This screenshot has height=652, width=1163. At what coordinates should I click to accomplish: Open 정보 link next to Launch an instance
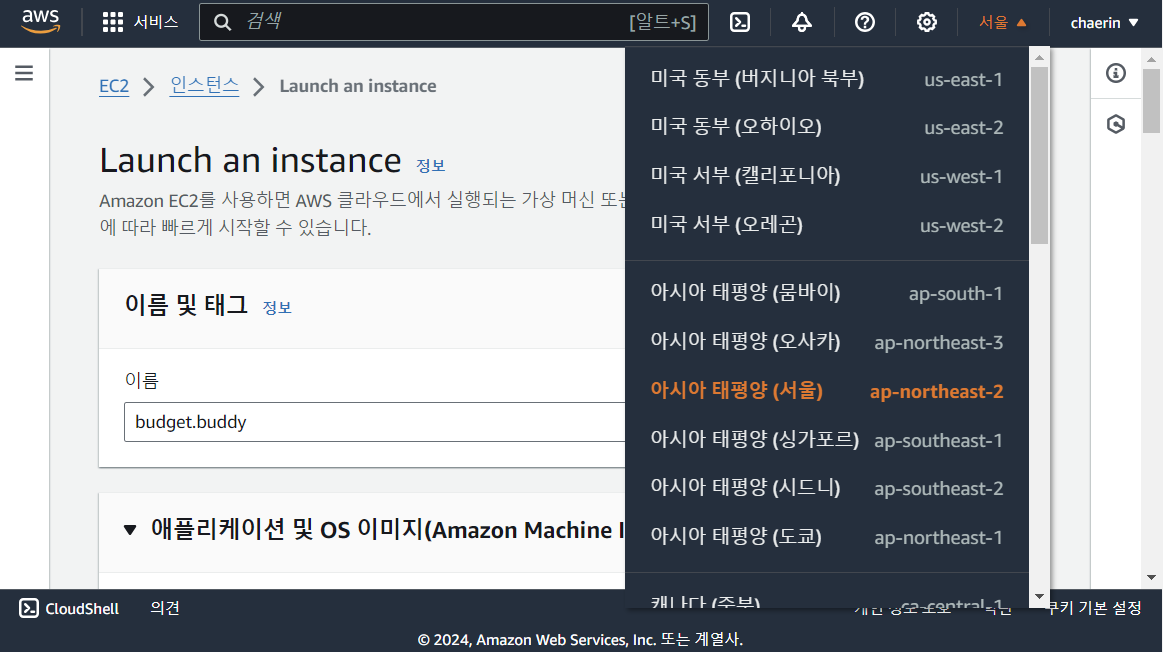[430, 165]
